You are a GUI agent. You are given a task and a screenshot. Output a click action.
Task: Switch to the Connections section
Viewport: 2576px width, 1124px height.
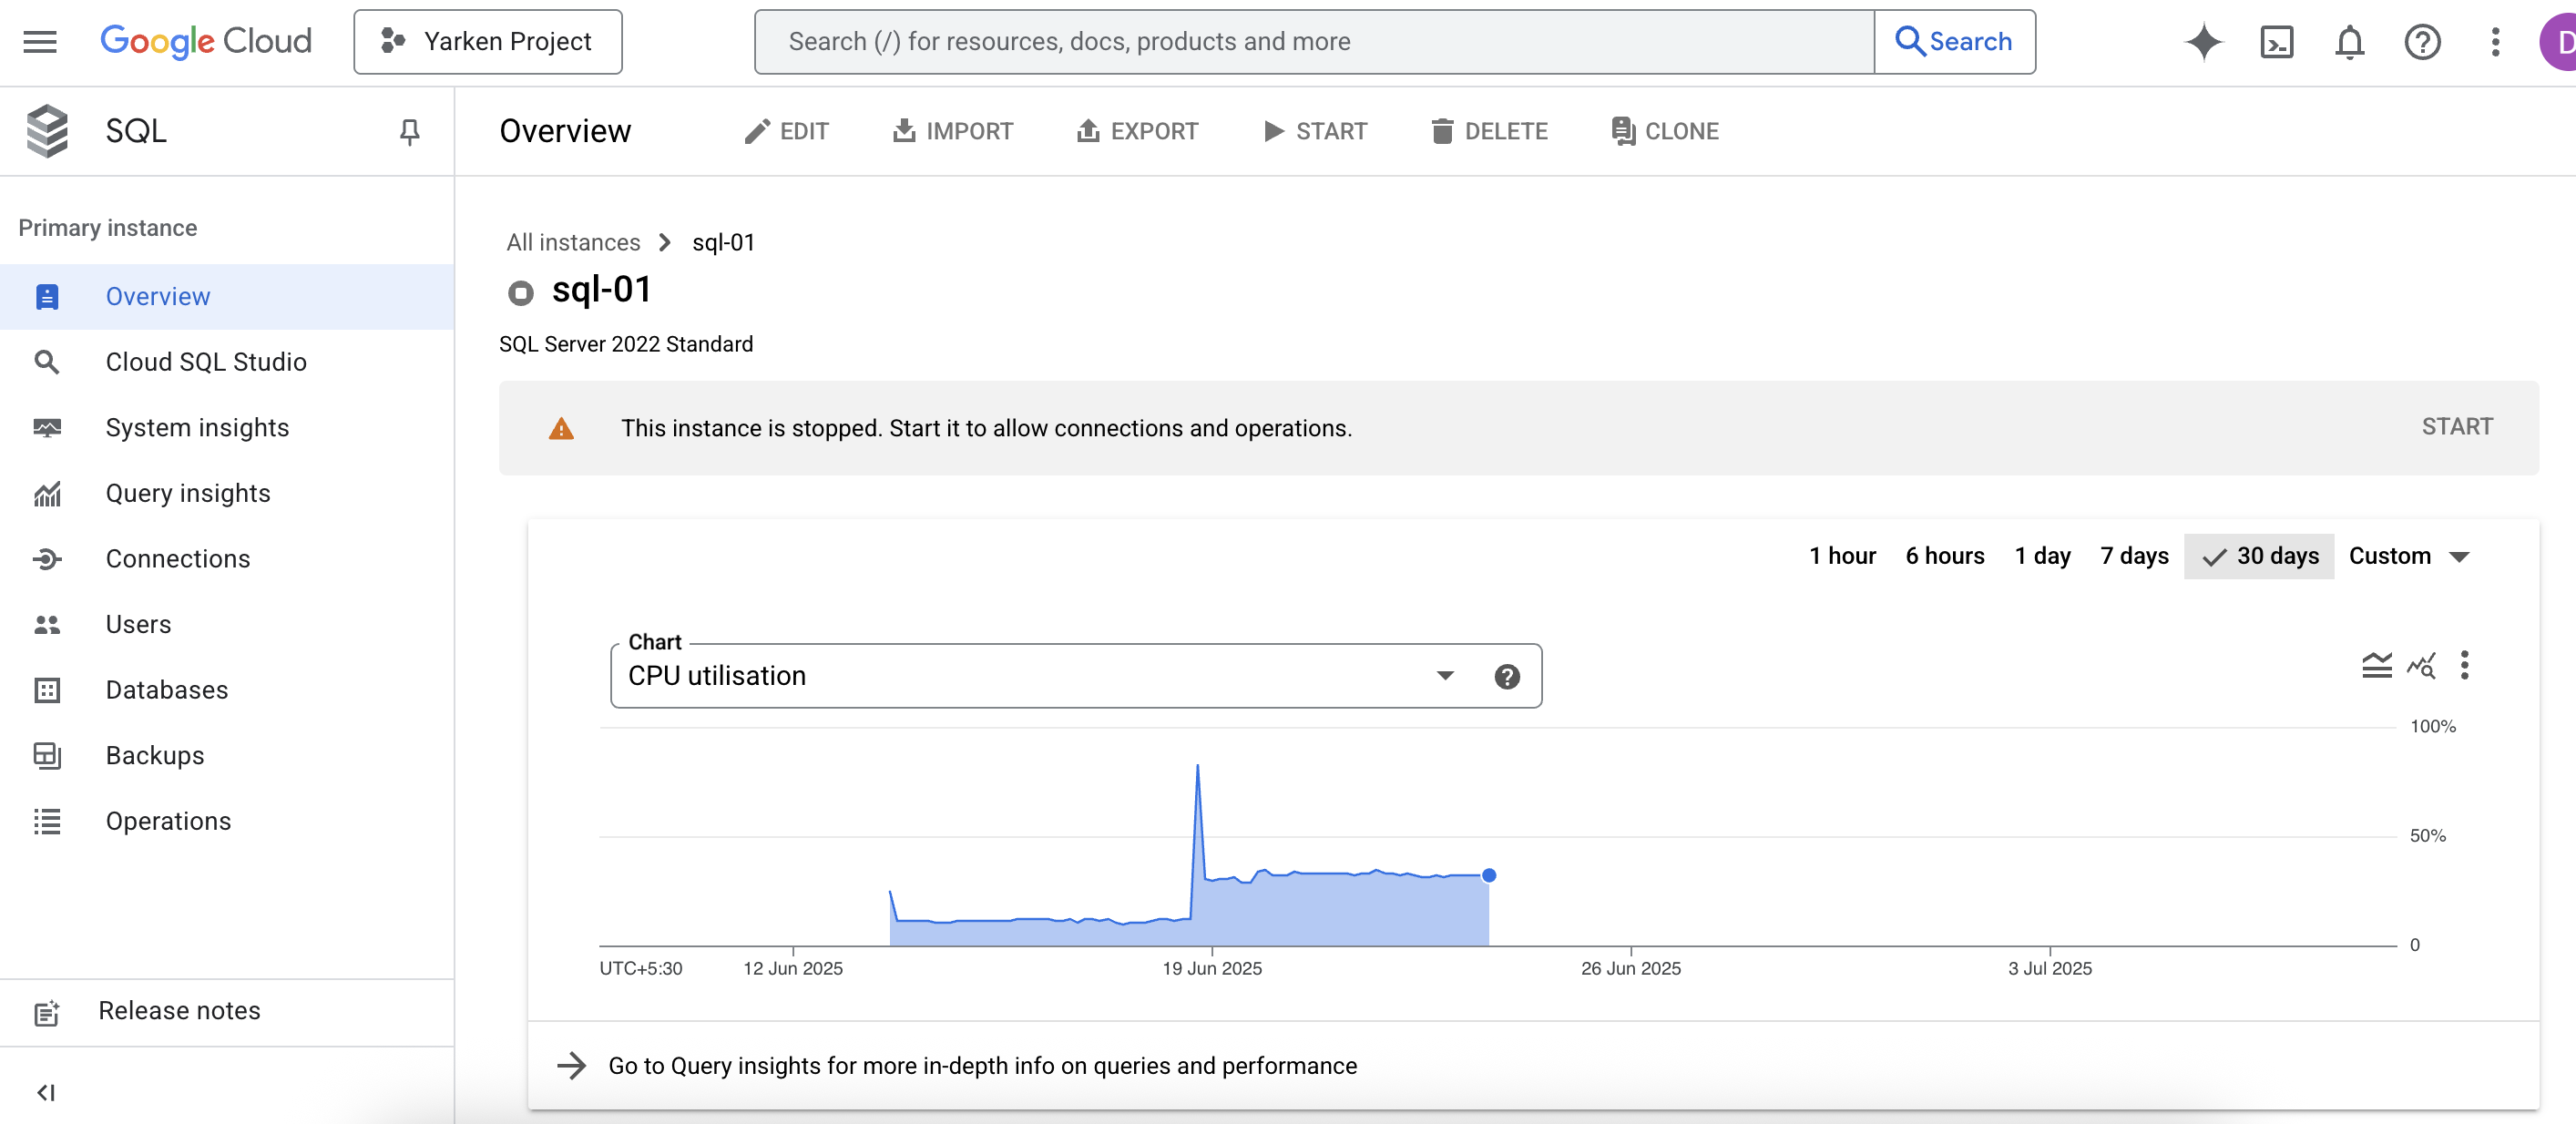(177, 558)
